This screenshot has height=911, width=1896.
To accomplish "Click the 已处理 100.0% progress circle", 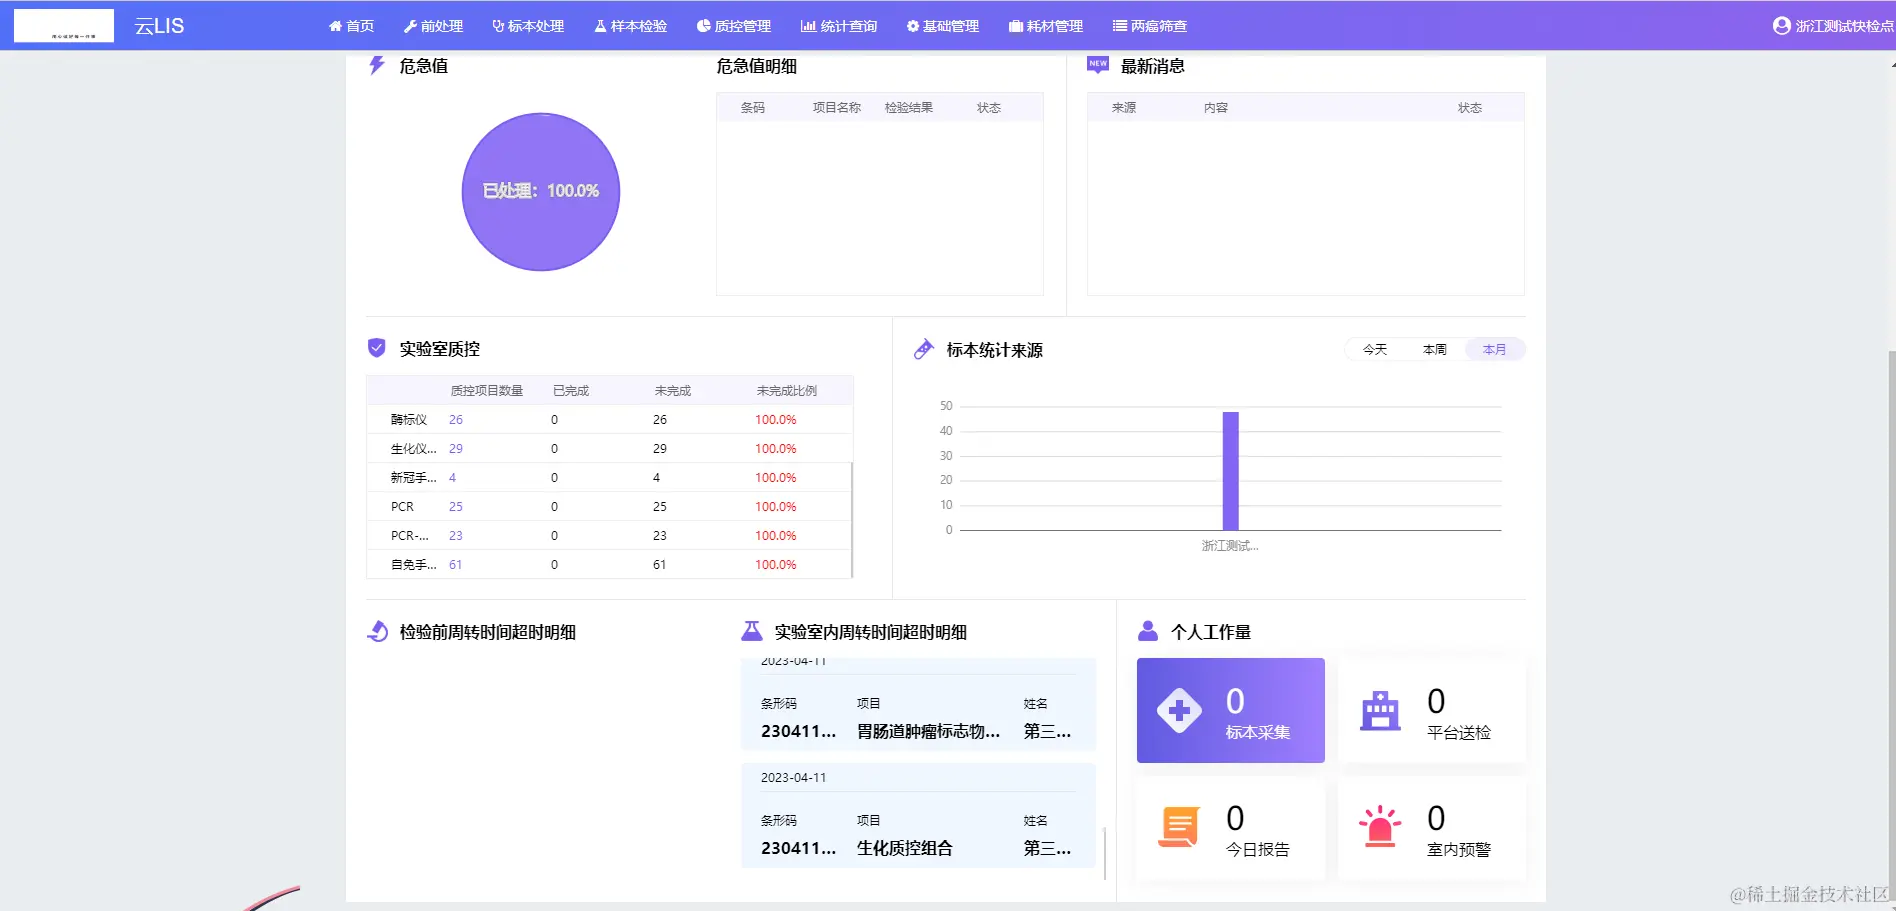I will pyautogui.click(x=541, y=191).
